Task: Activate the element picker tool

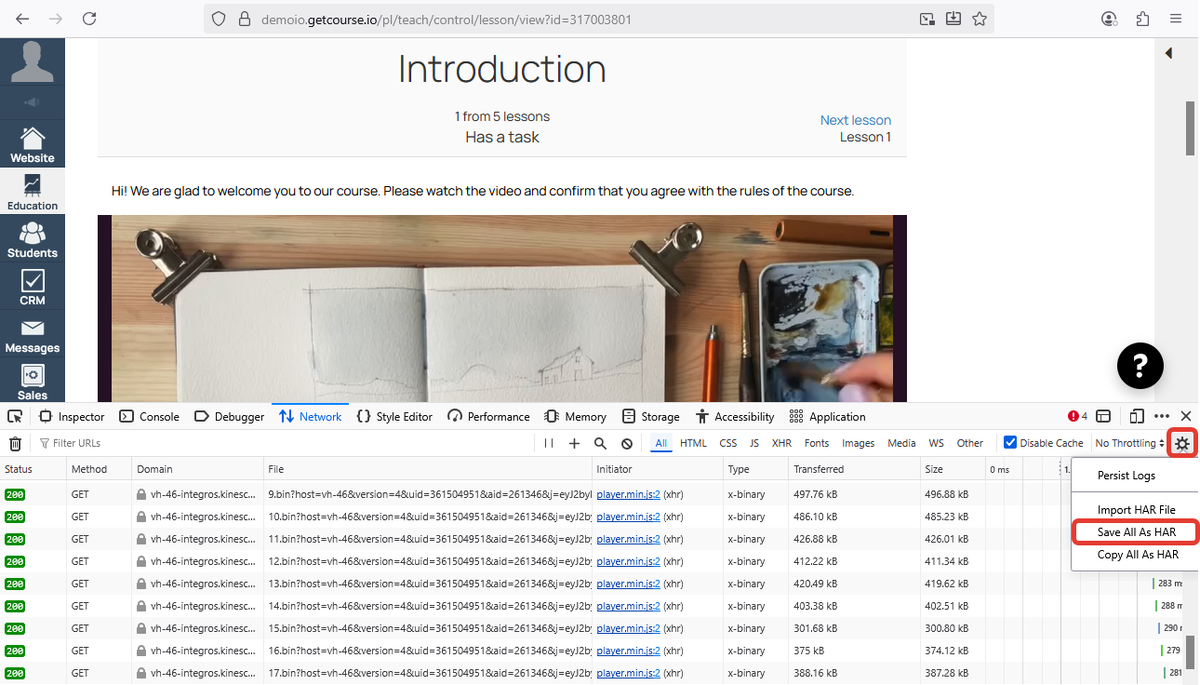Action: click(x=15, y=416)
